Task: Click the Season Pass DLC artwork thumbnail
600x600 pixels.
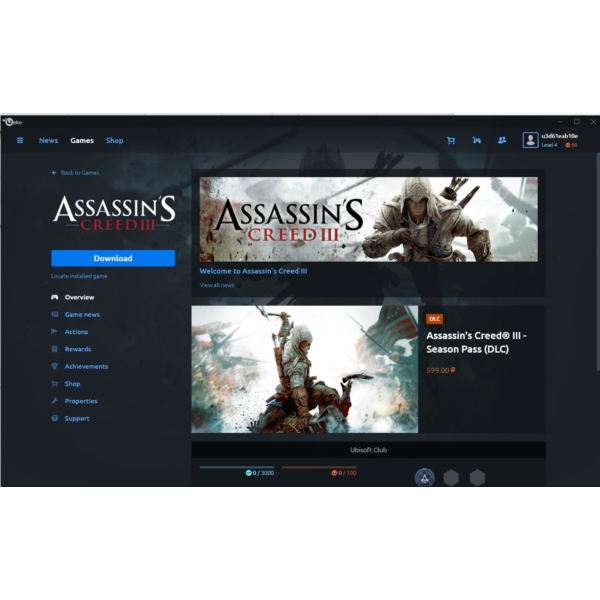Action: (x=305, y=369)
